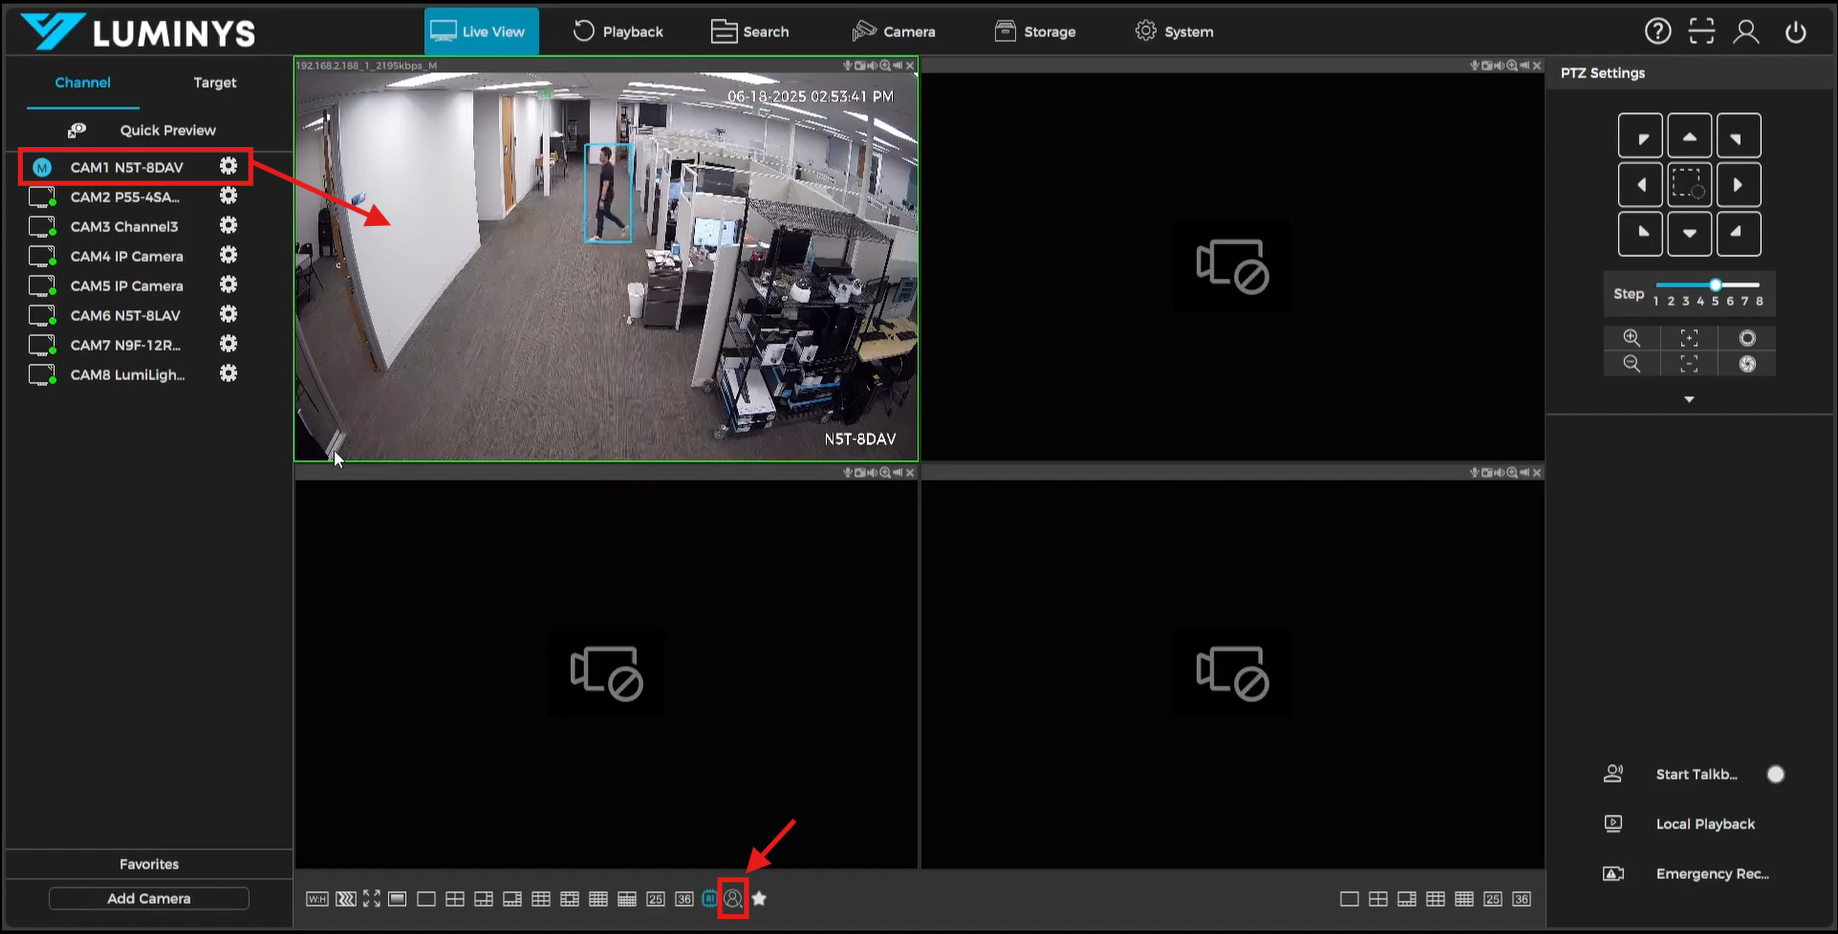Enter fullscreen using the expand arrows icon
This screenshot has width=1838, height=934.
click(371, 899)
